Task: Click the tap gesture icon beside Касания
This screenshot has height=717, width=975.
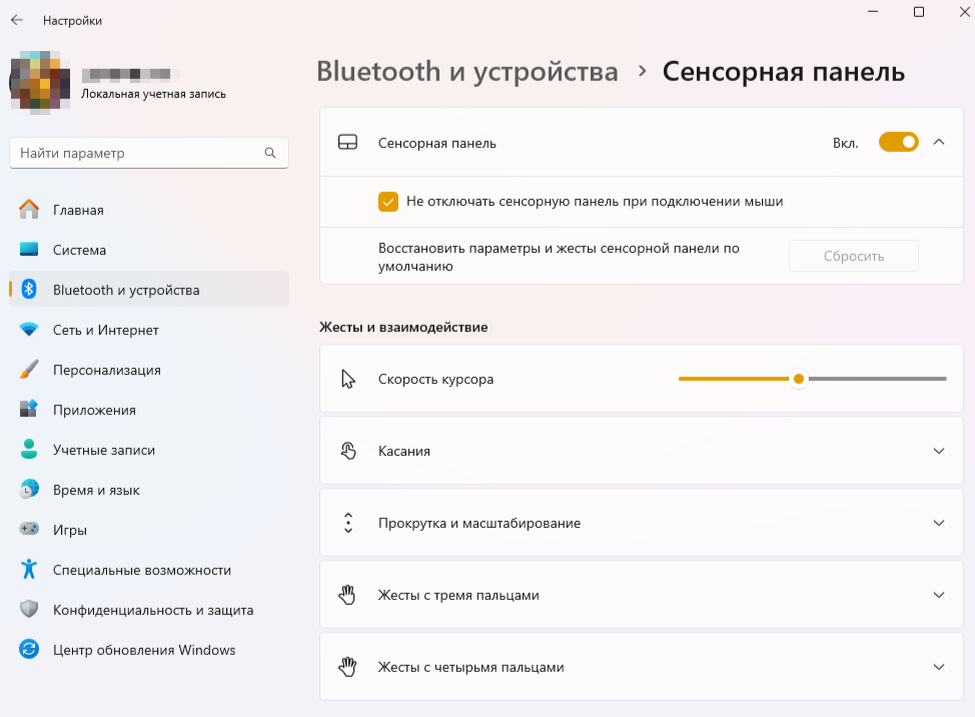Action: click(347, 450)
